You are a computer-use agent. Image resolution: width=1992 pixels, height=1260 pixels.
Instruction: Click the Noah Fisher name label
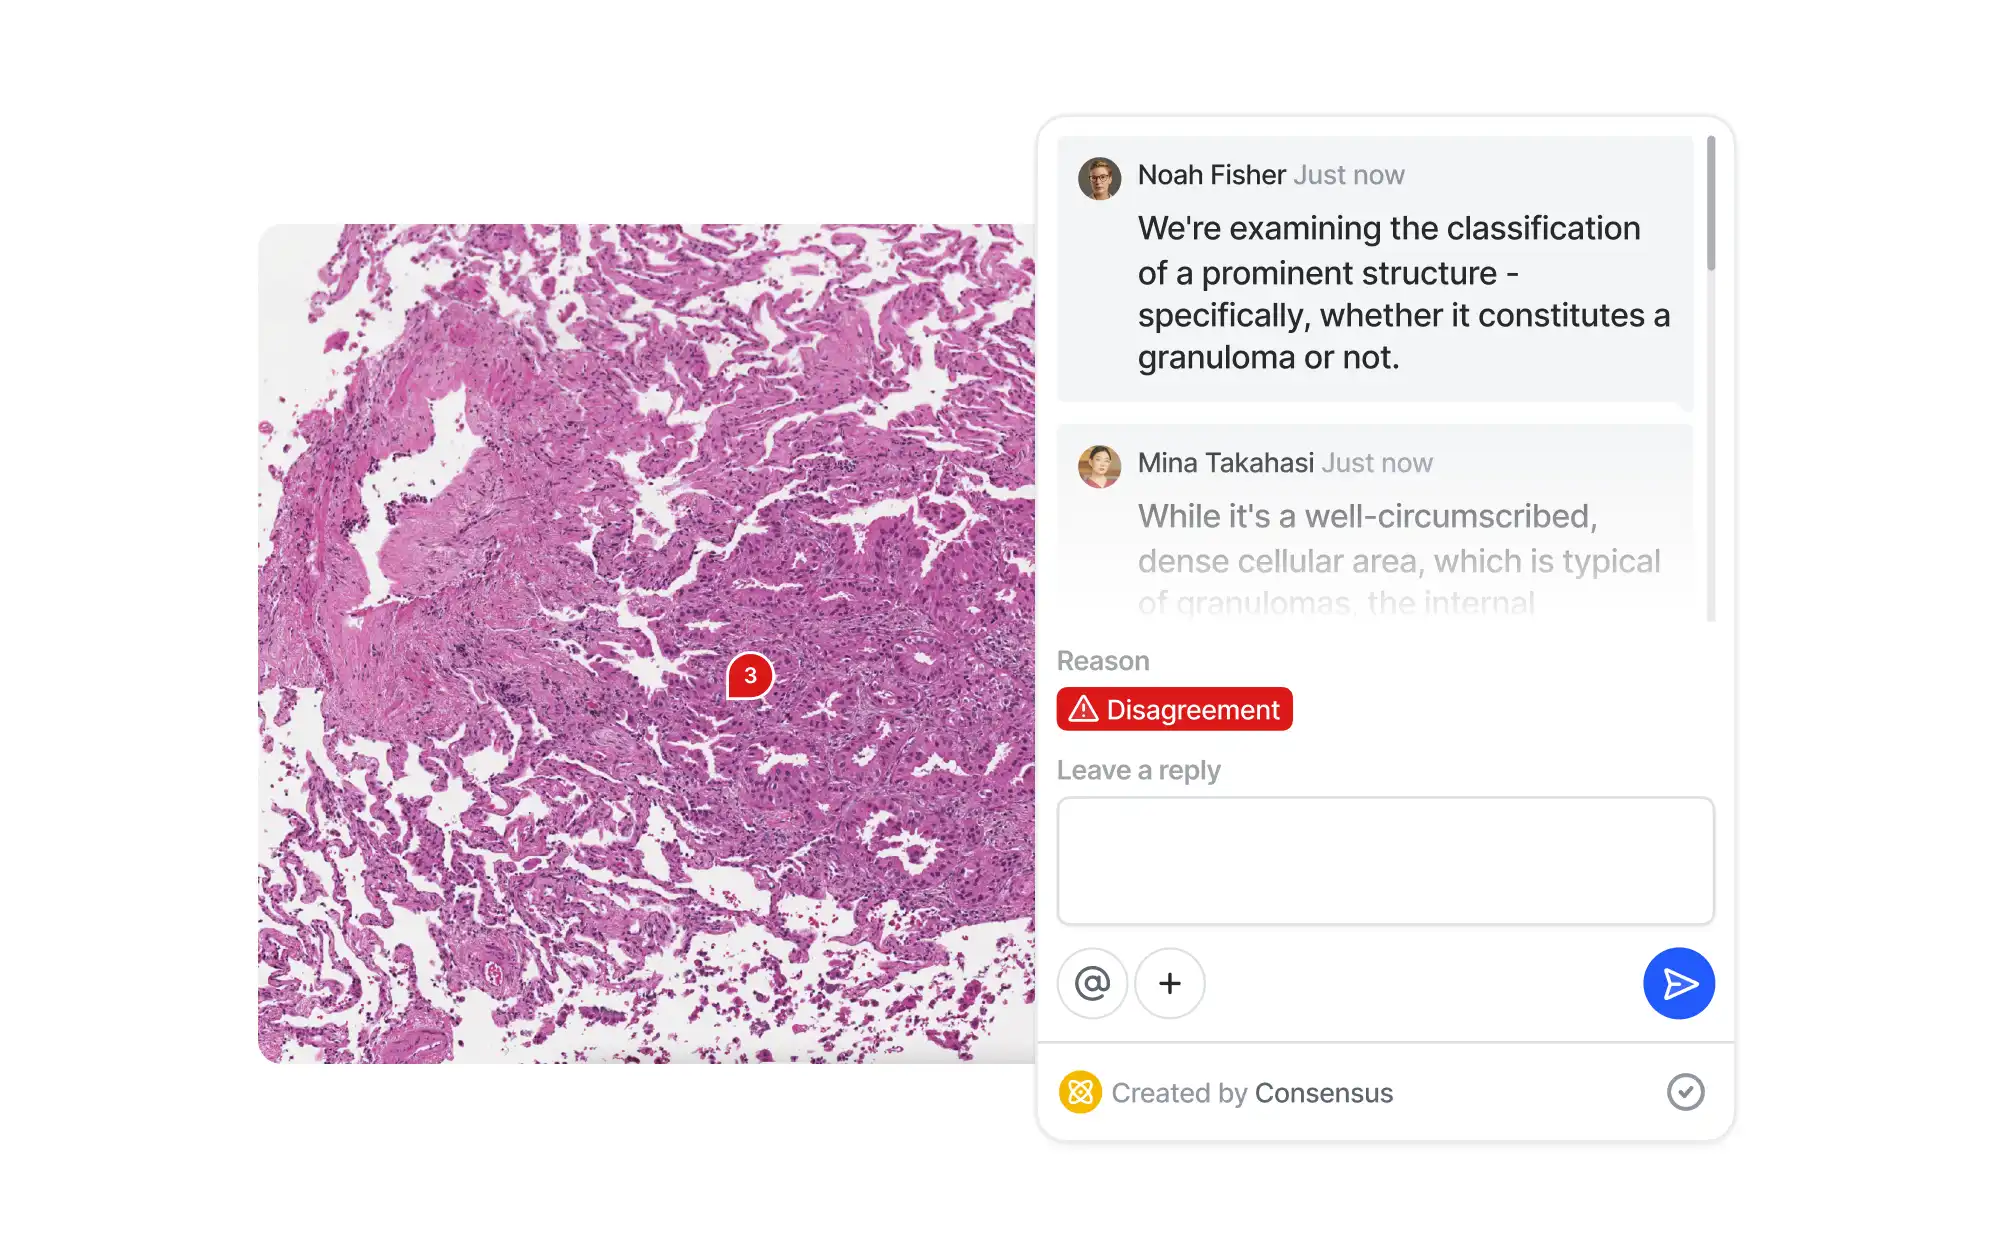(x=1212, y=175)
